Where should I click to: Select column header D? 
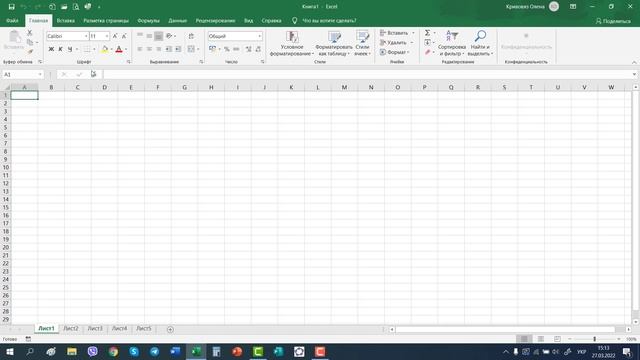tap(104, 87)
